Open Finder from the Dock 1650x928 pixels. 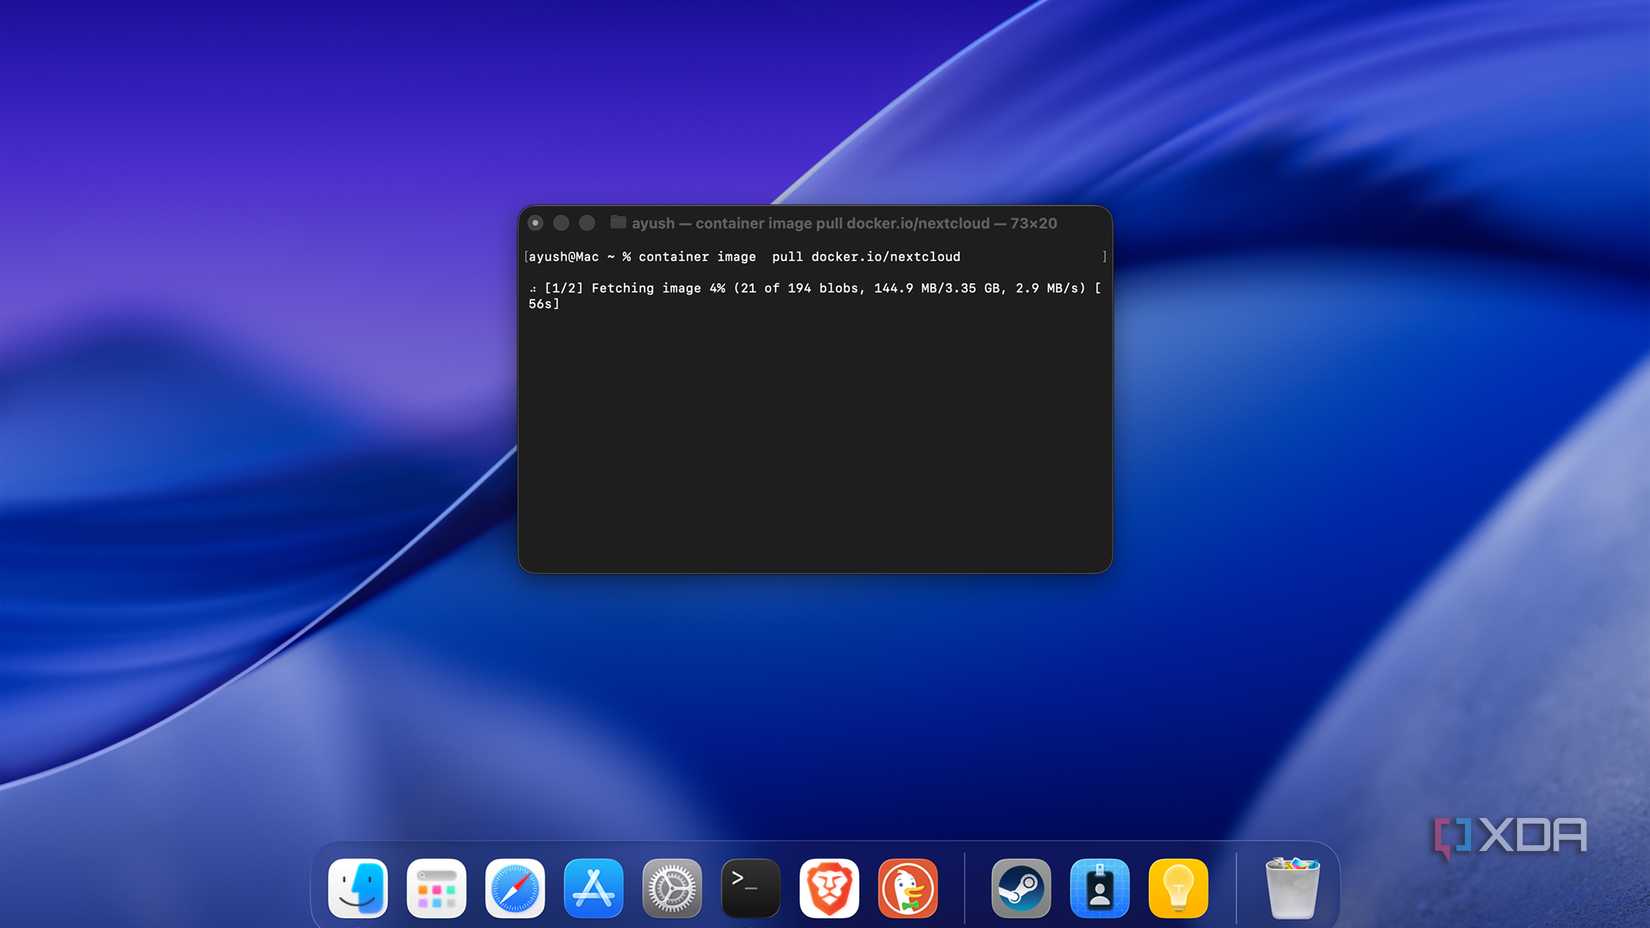tap(357, 887)
